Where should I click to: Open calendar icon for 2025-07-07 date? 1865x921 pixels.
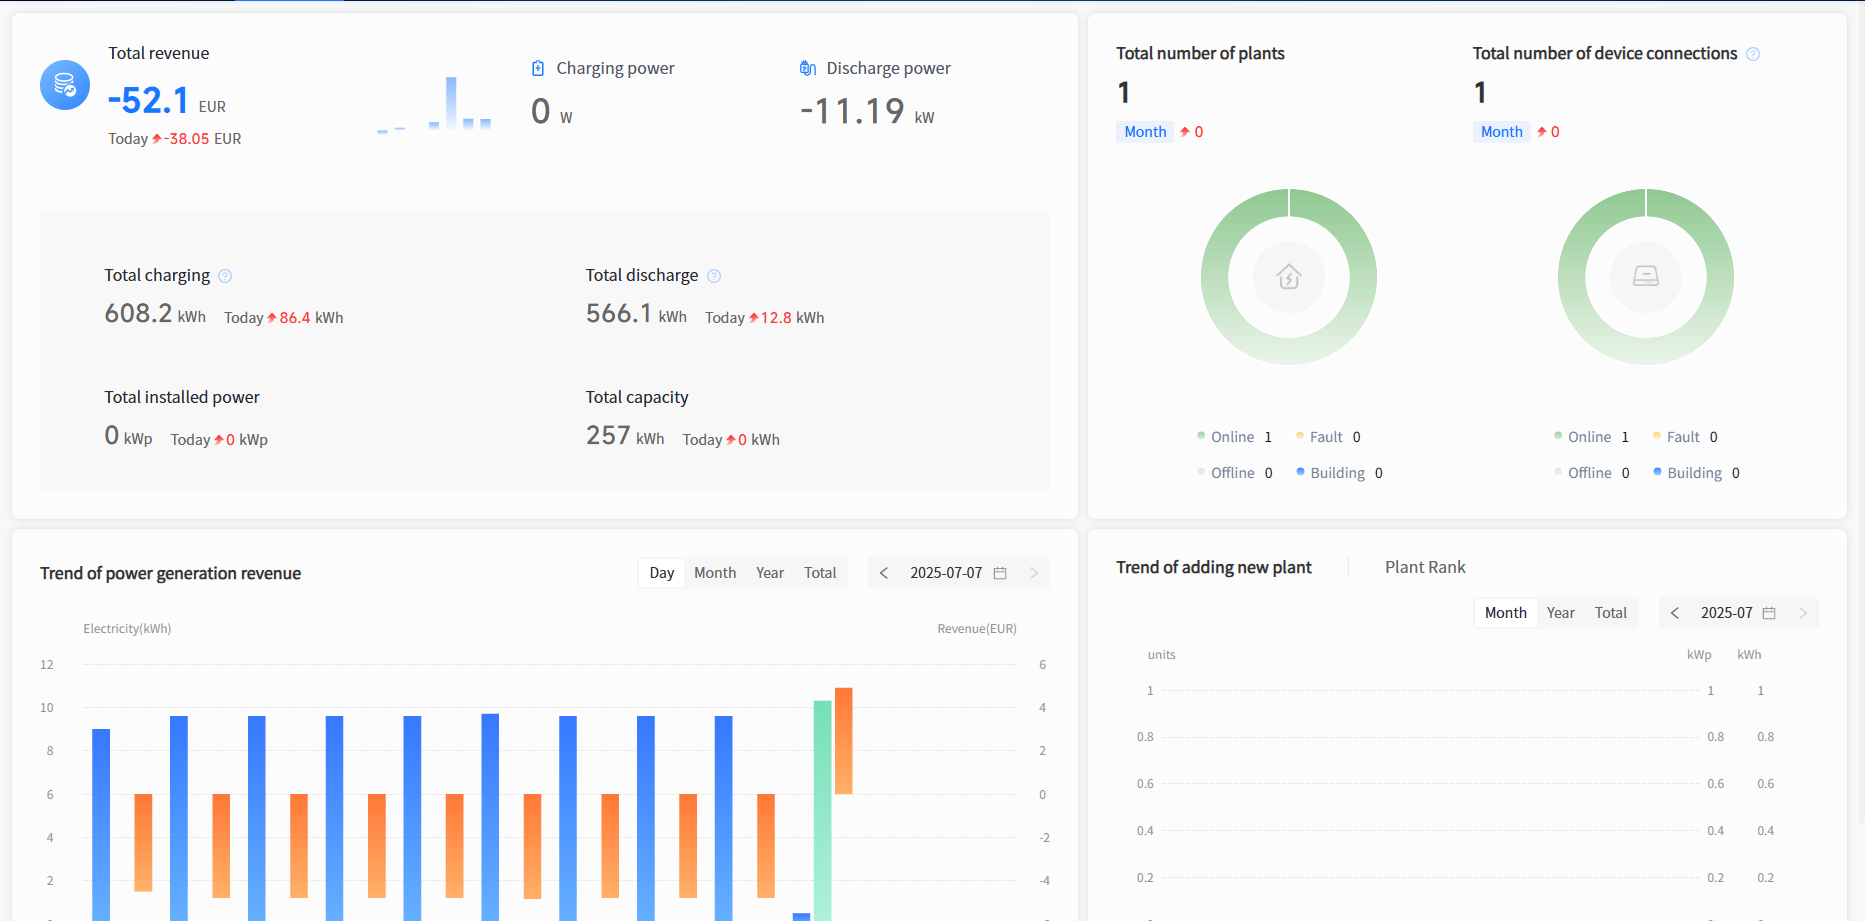(1000, 573)
